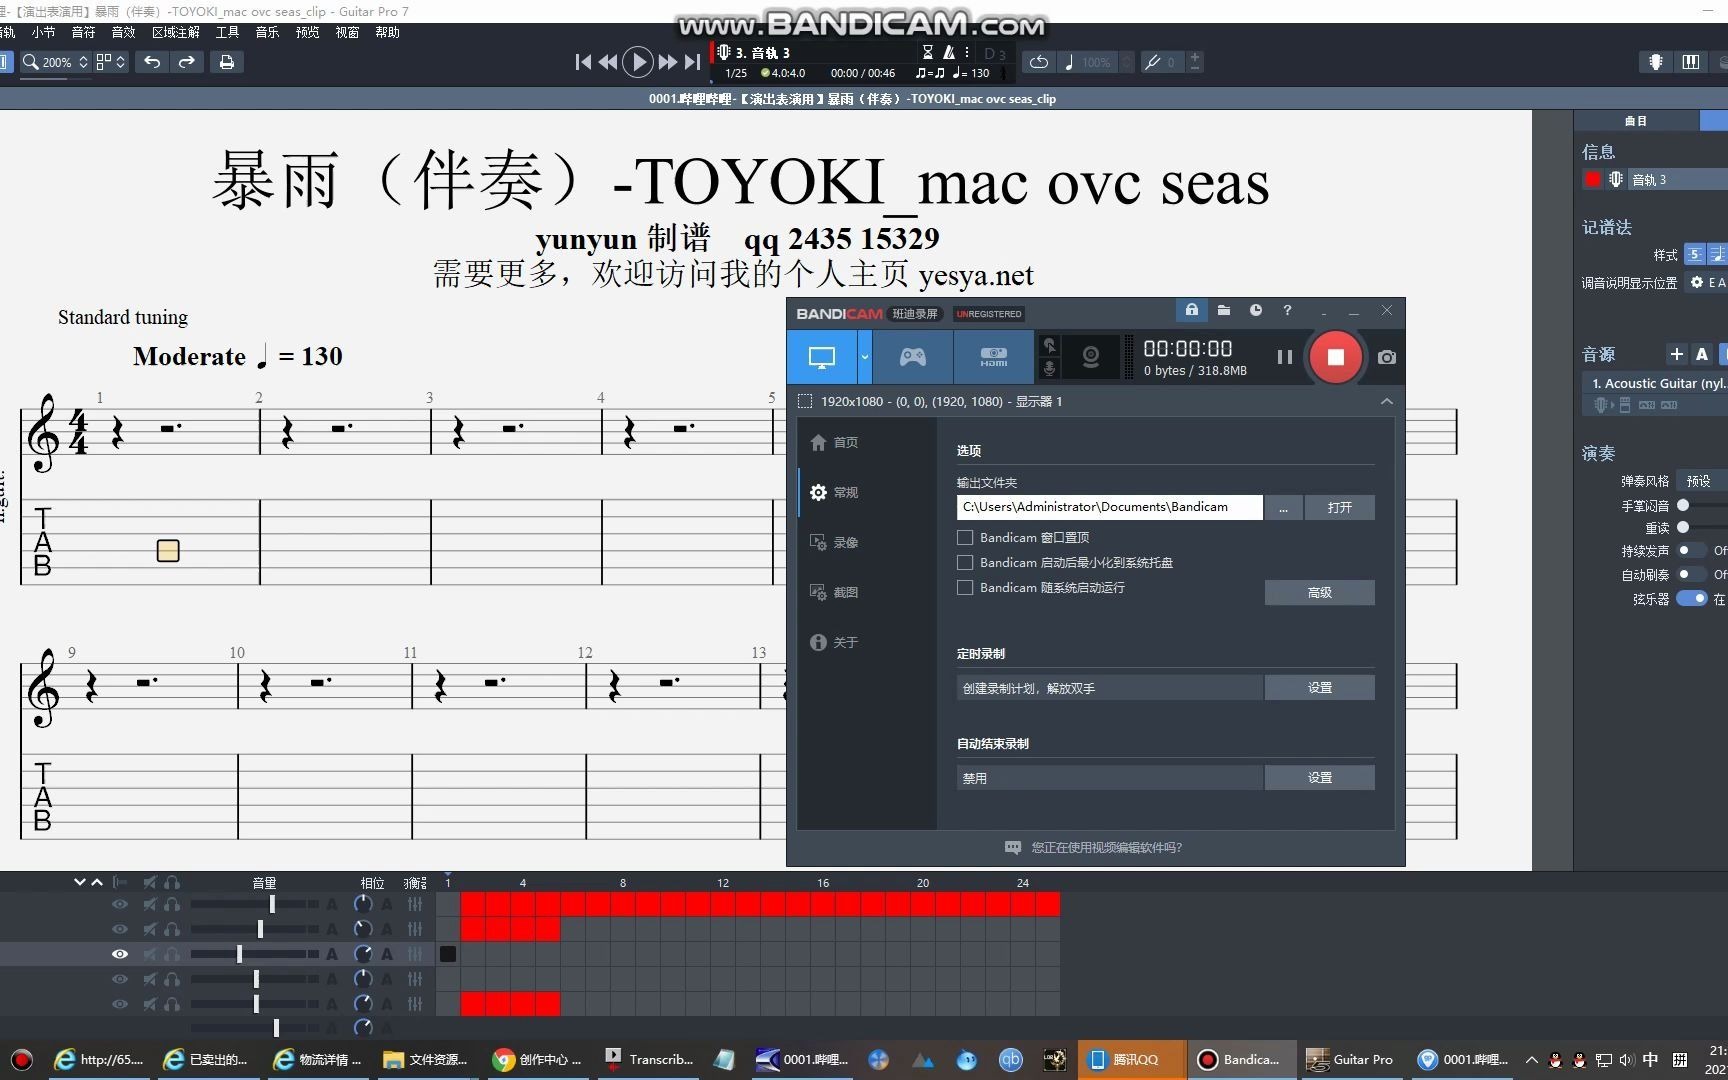Adjust selected track 3 pan knob
Viewport: 1728px width, 1080px height.
tap(363, 954)
